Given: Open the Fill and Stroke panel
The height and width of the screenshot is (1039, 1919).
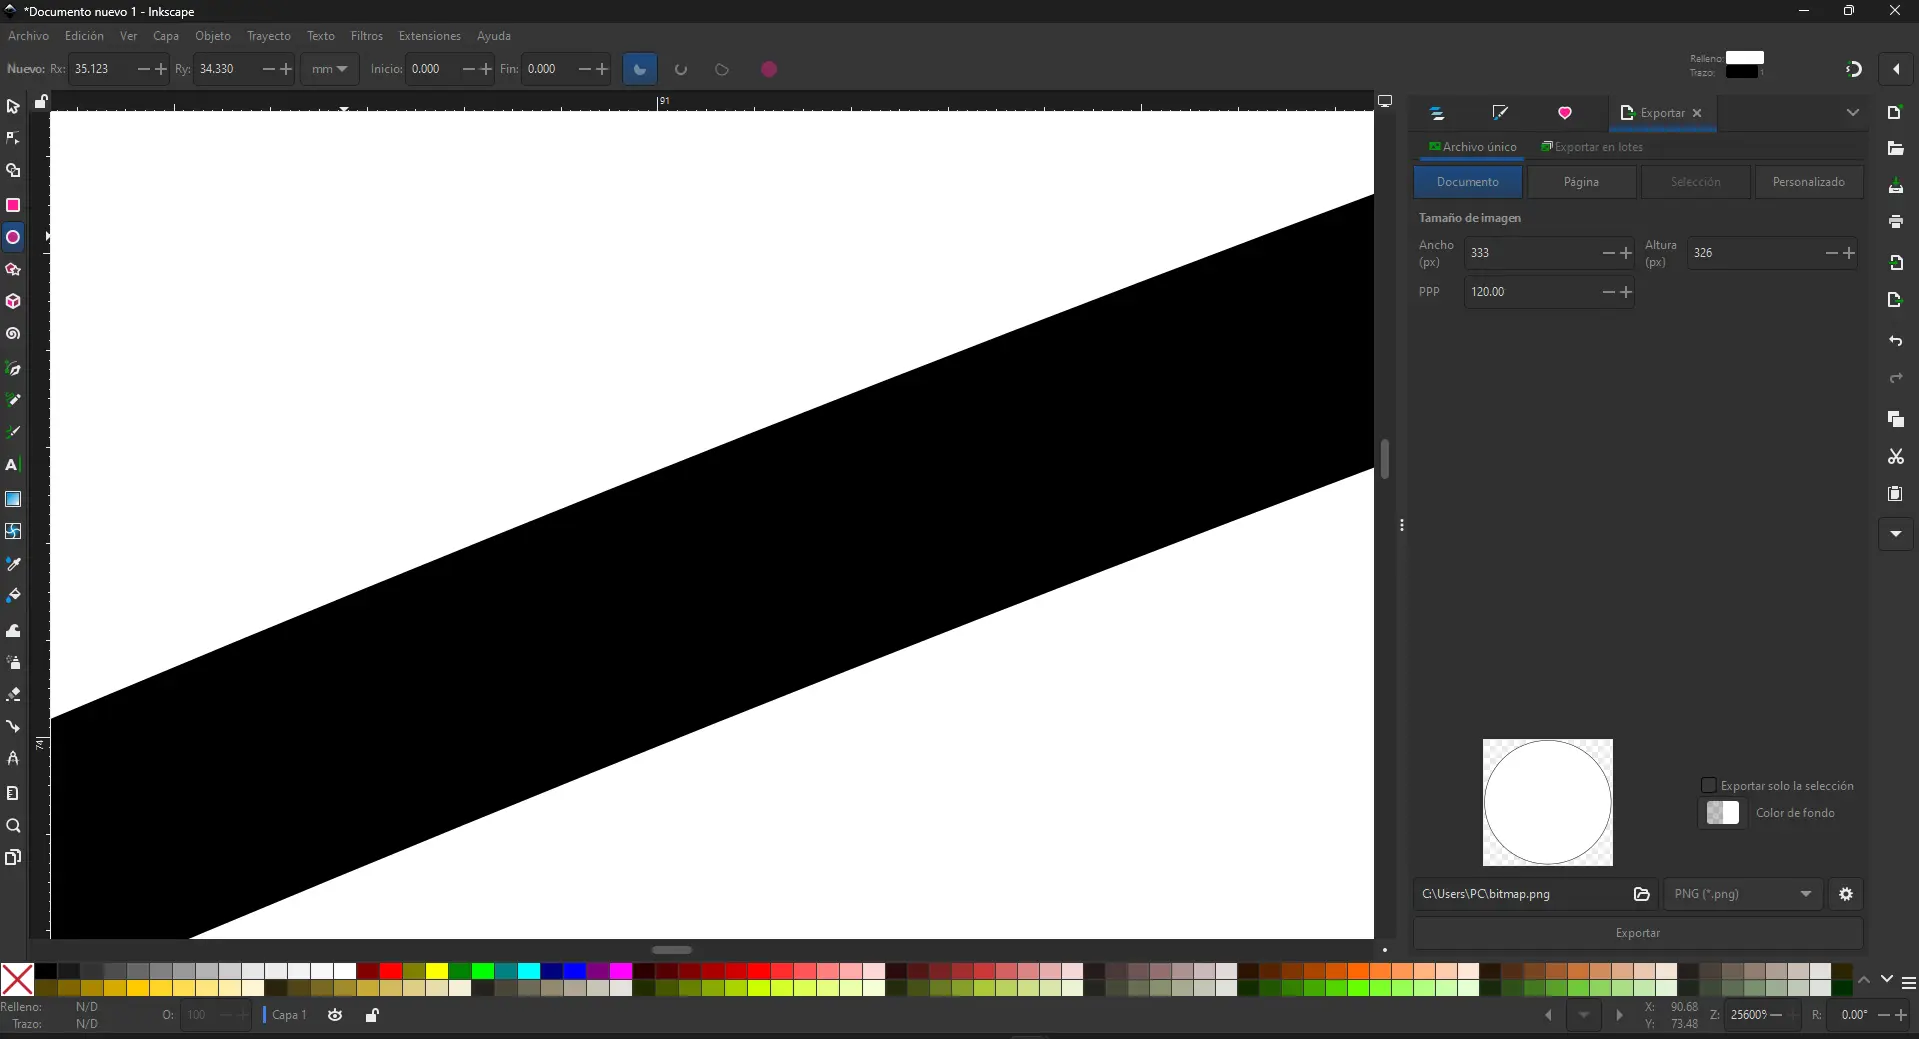Looking at the screenshot, I should 1499,113.
